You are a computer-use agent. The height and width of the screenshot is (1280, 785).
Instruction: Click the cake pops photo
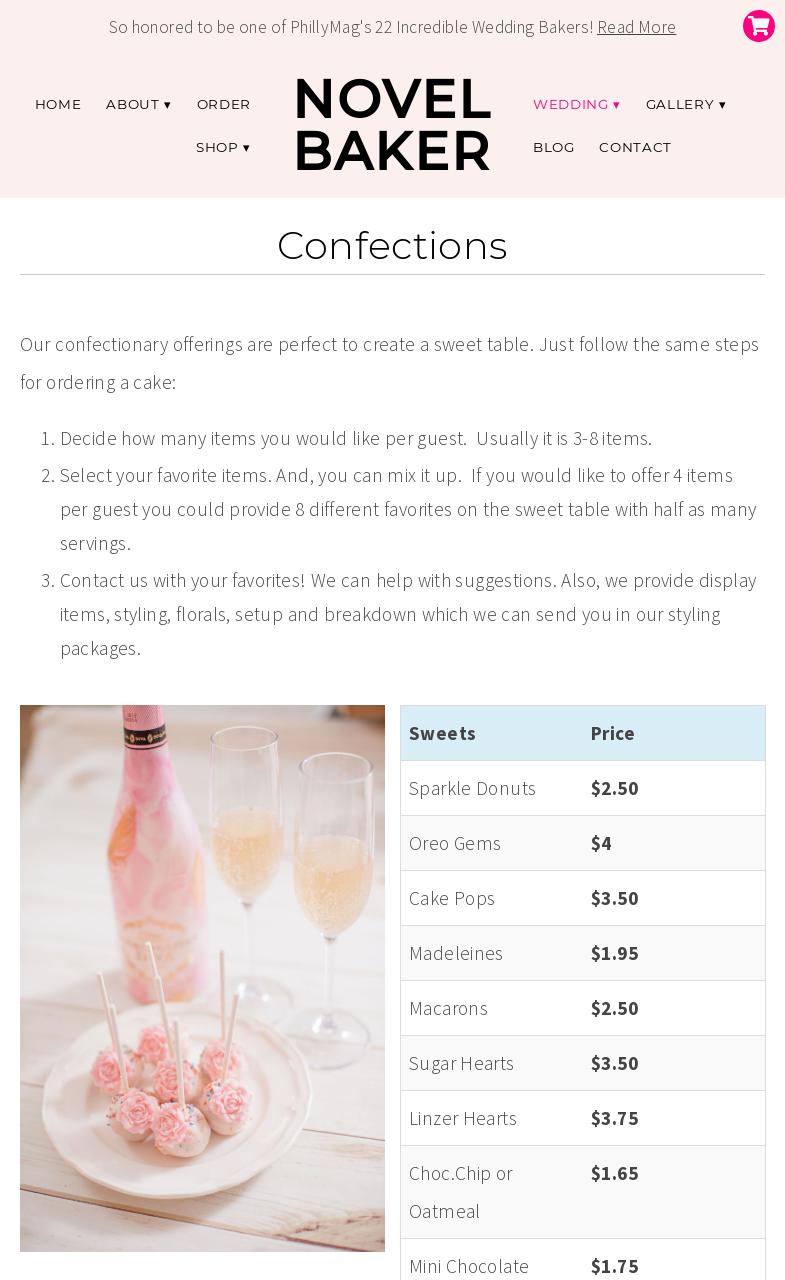(202, 978)
